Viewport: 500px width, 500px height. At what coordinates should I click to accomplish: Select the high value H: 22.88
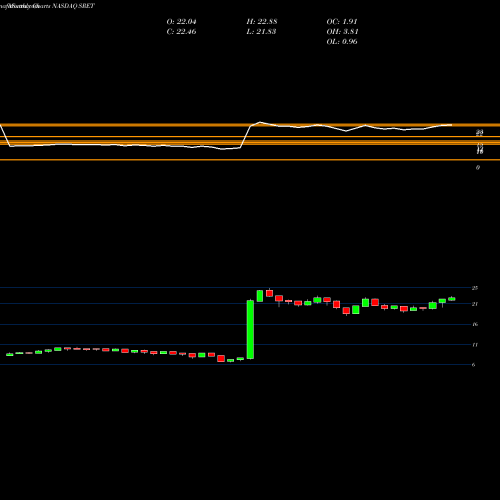262,22
